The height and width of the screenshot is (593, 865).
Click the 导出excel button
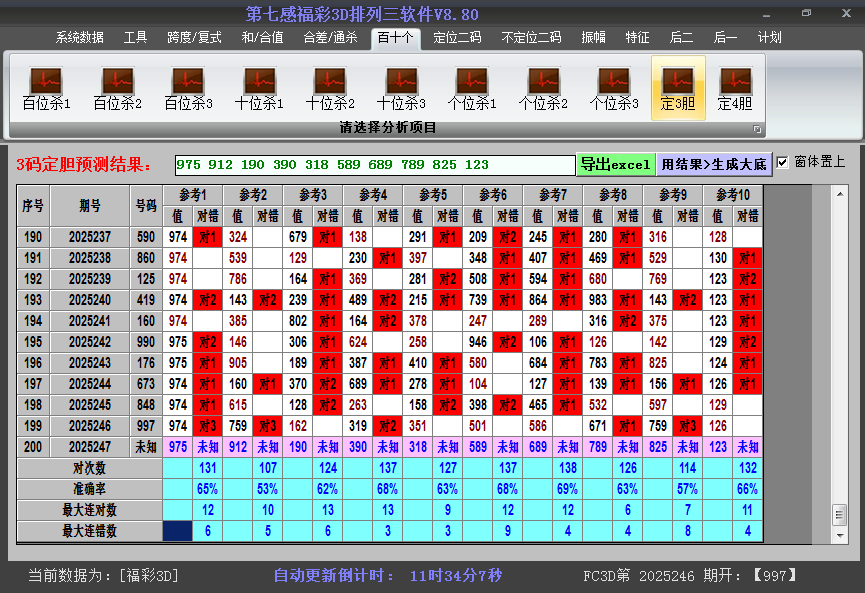(x=616, y=164)
